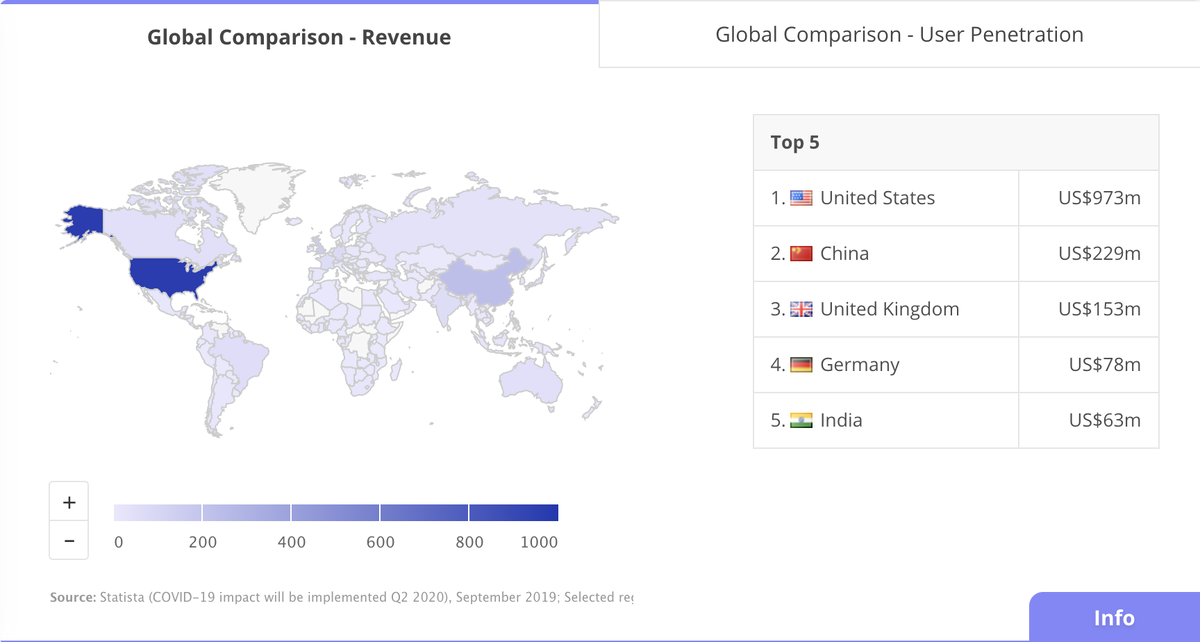Click the 200-400 legend color segment
The image size is (1200, 642).
coord(247,513)
